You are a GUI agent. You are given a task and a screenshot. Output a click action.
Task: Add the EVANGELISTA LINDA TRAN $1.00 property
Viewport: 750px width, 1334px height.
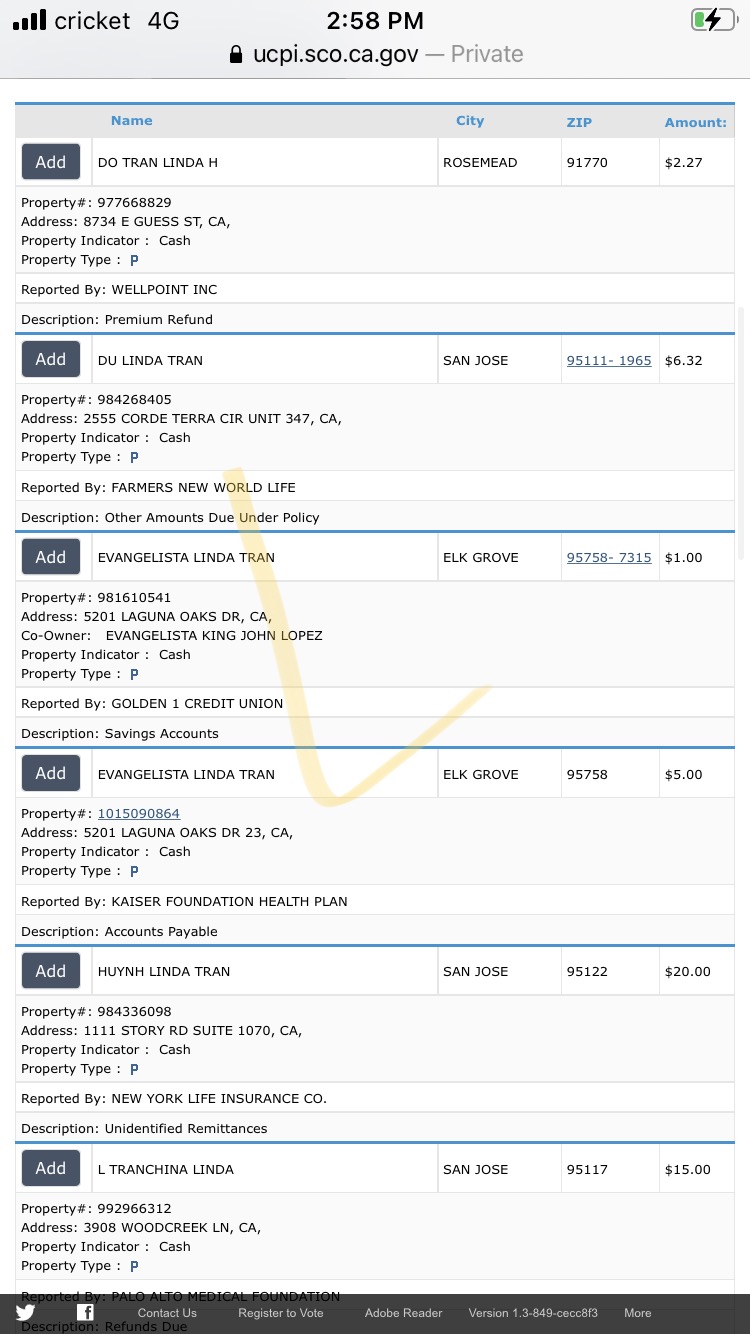coord(51,557)
